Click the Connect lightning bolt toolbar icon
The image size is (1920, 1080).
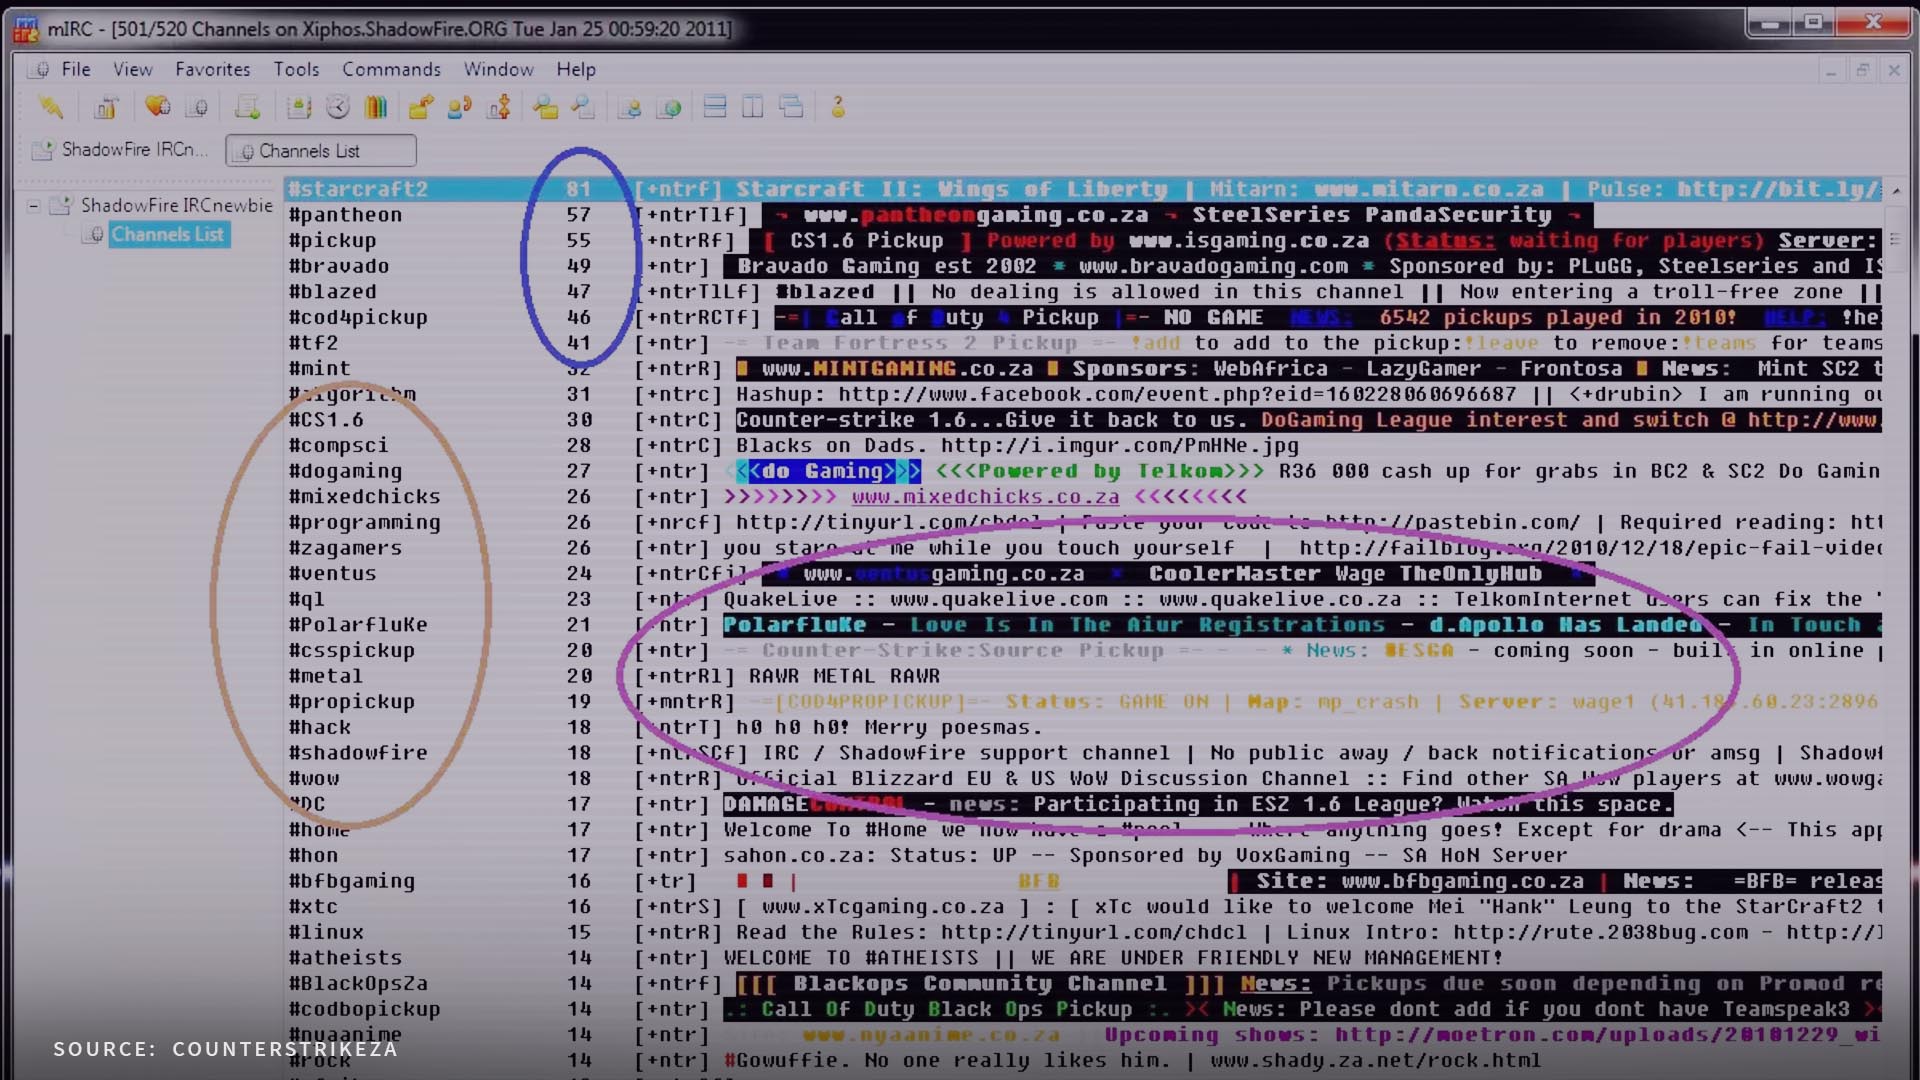(x=50, y=107)
